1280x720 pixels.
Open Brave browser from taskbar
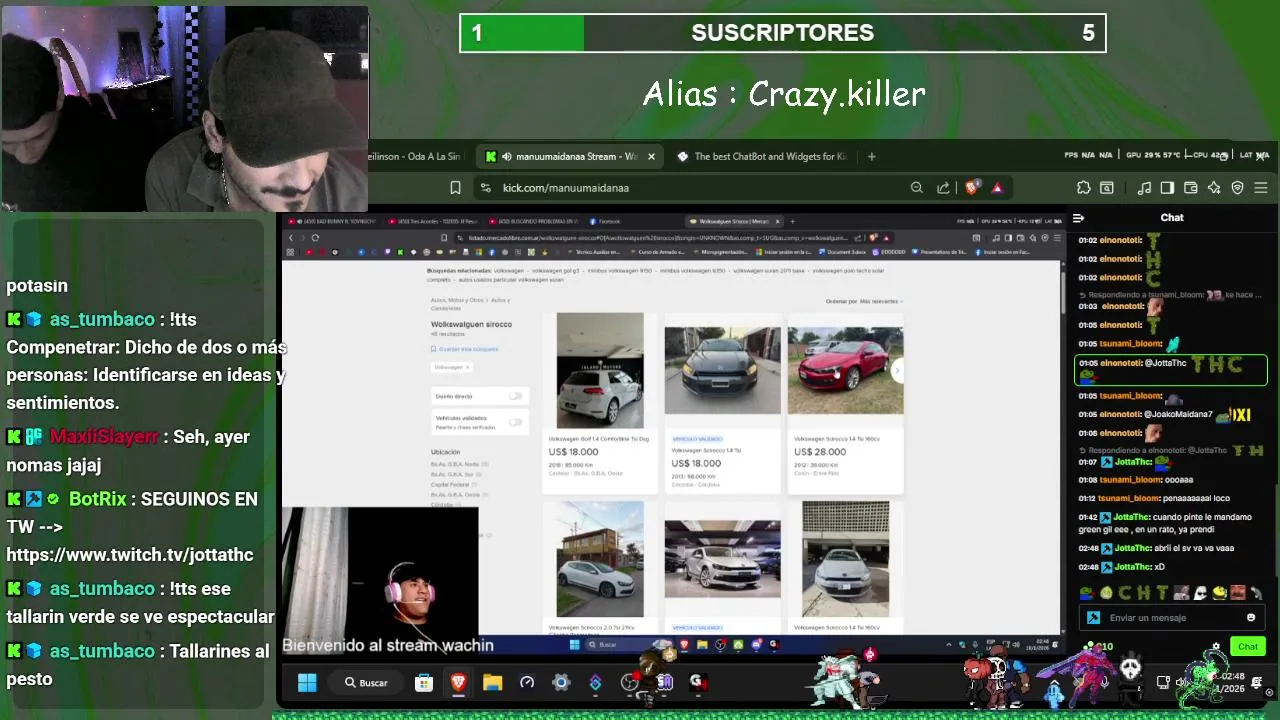(458, 683)
